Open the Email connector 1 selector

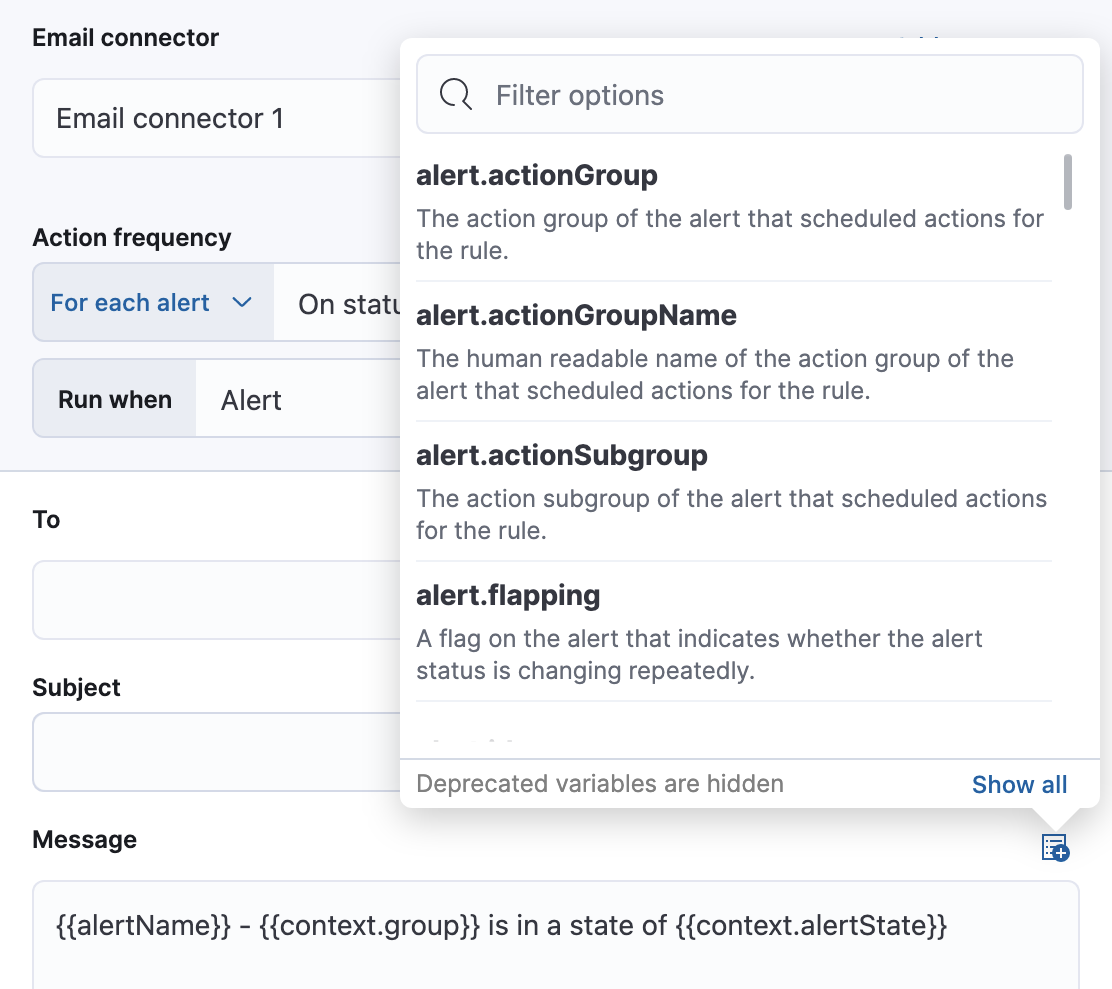[x=215, y=119]
